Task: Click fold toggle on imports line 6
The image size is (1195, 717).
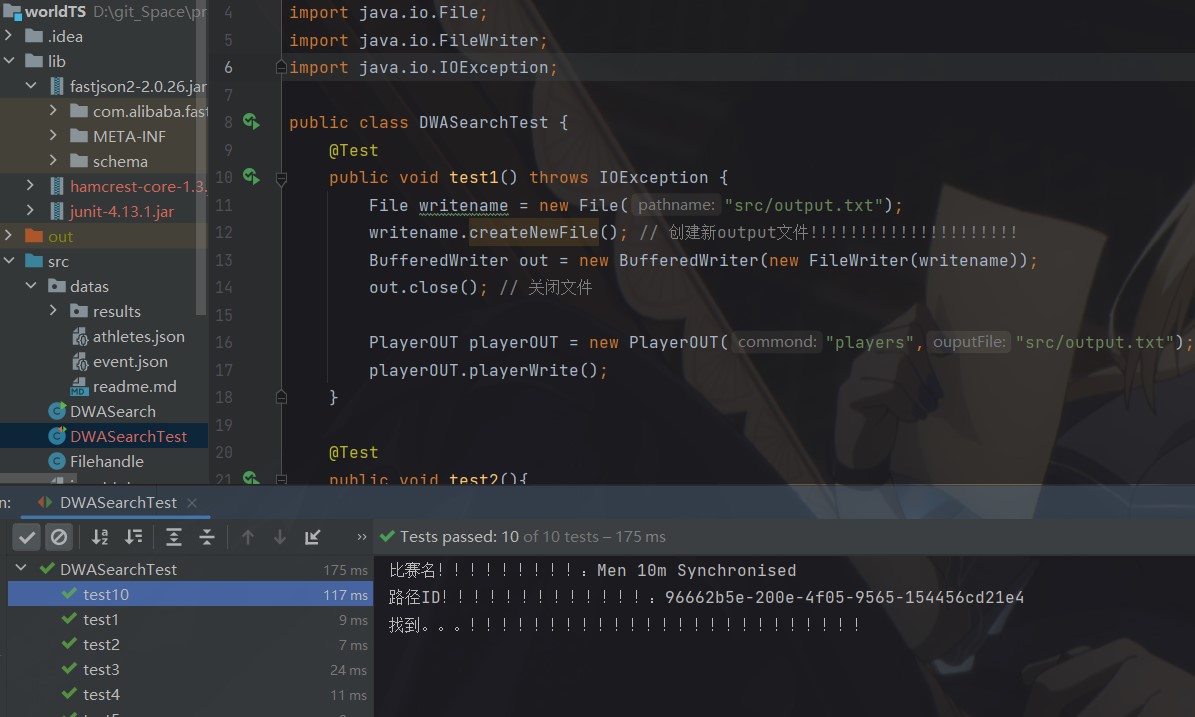Action: click(281, 67)
